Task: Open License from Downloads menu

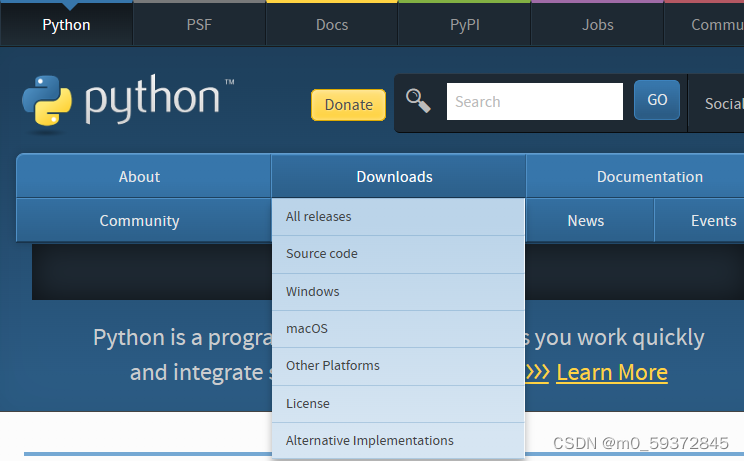Action: 398,404
